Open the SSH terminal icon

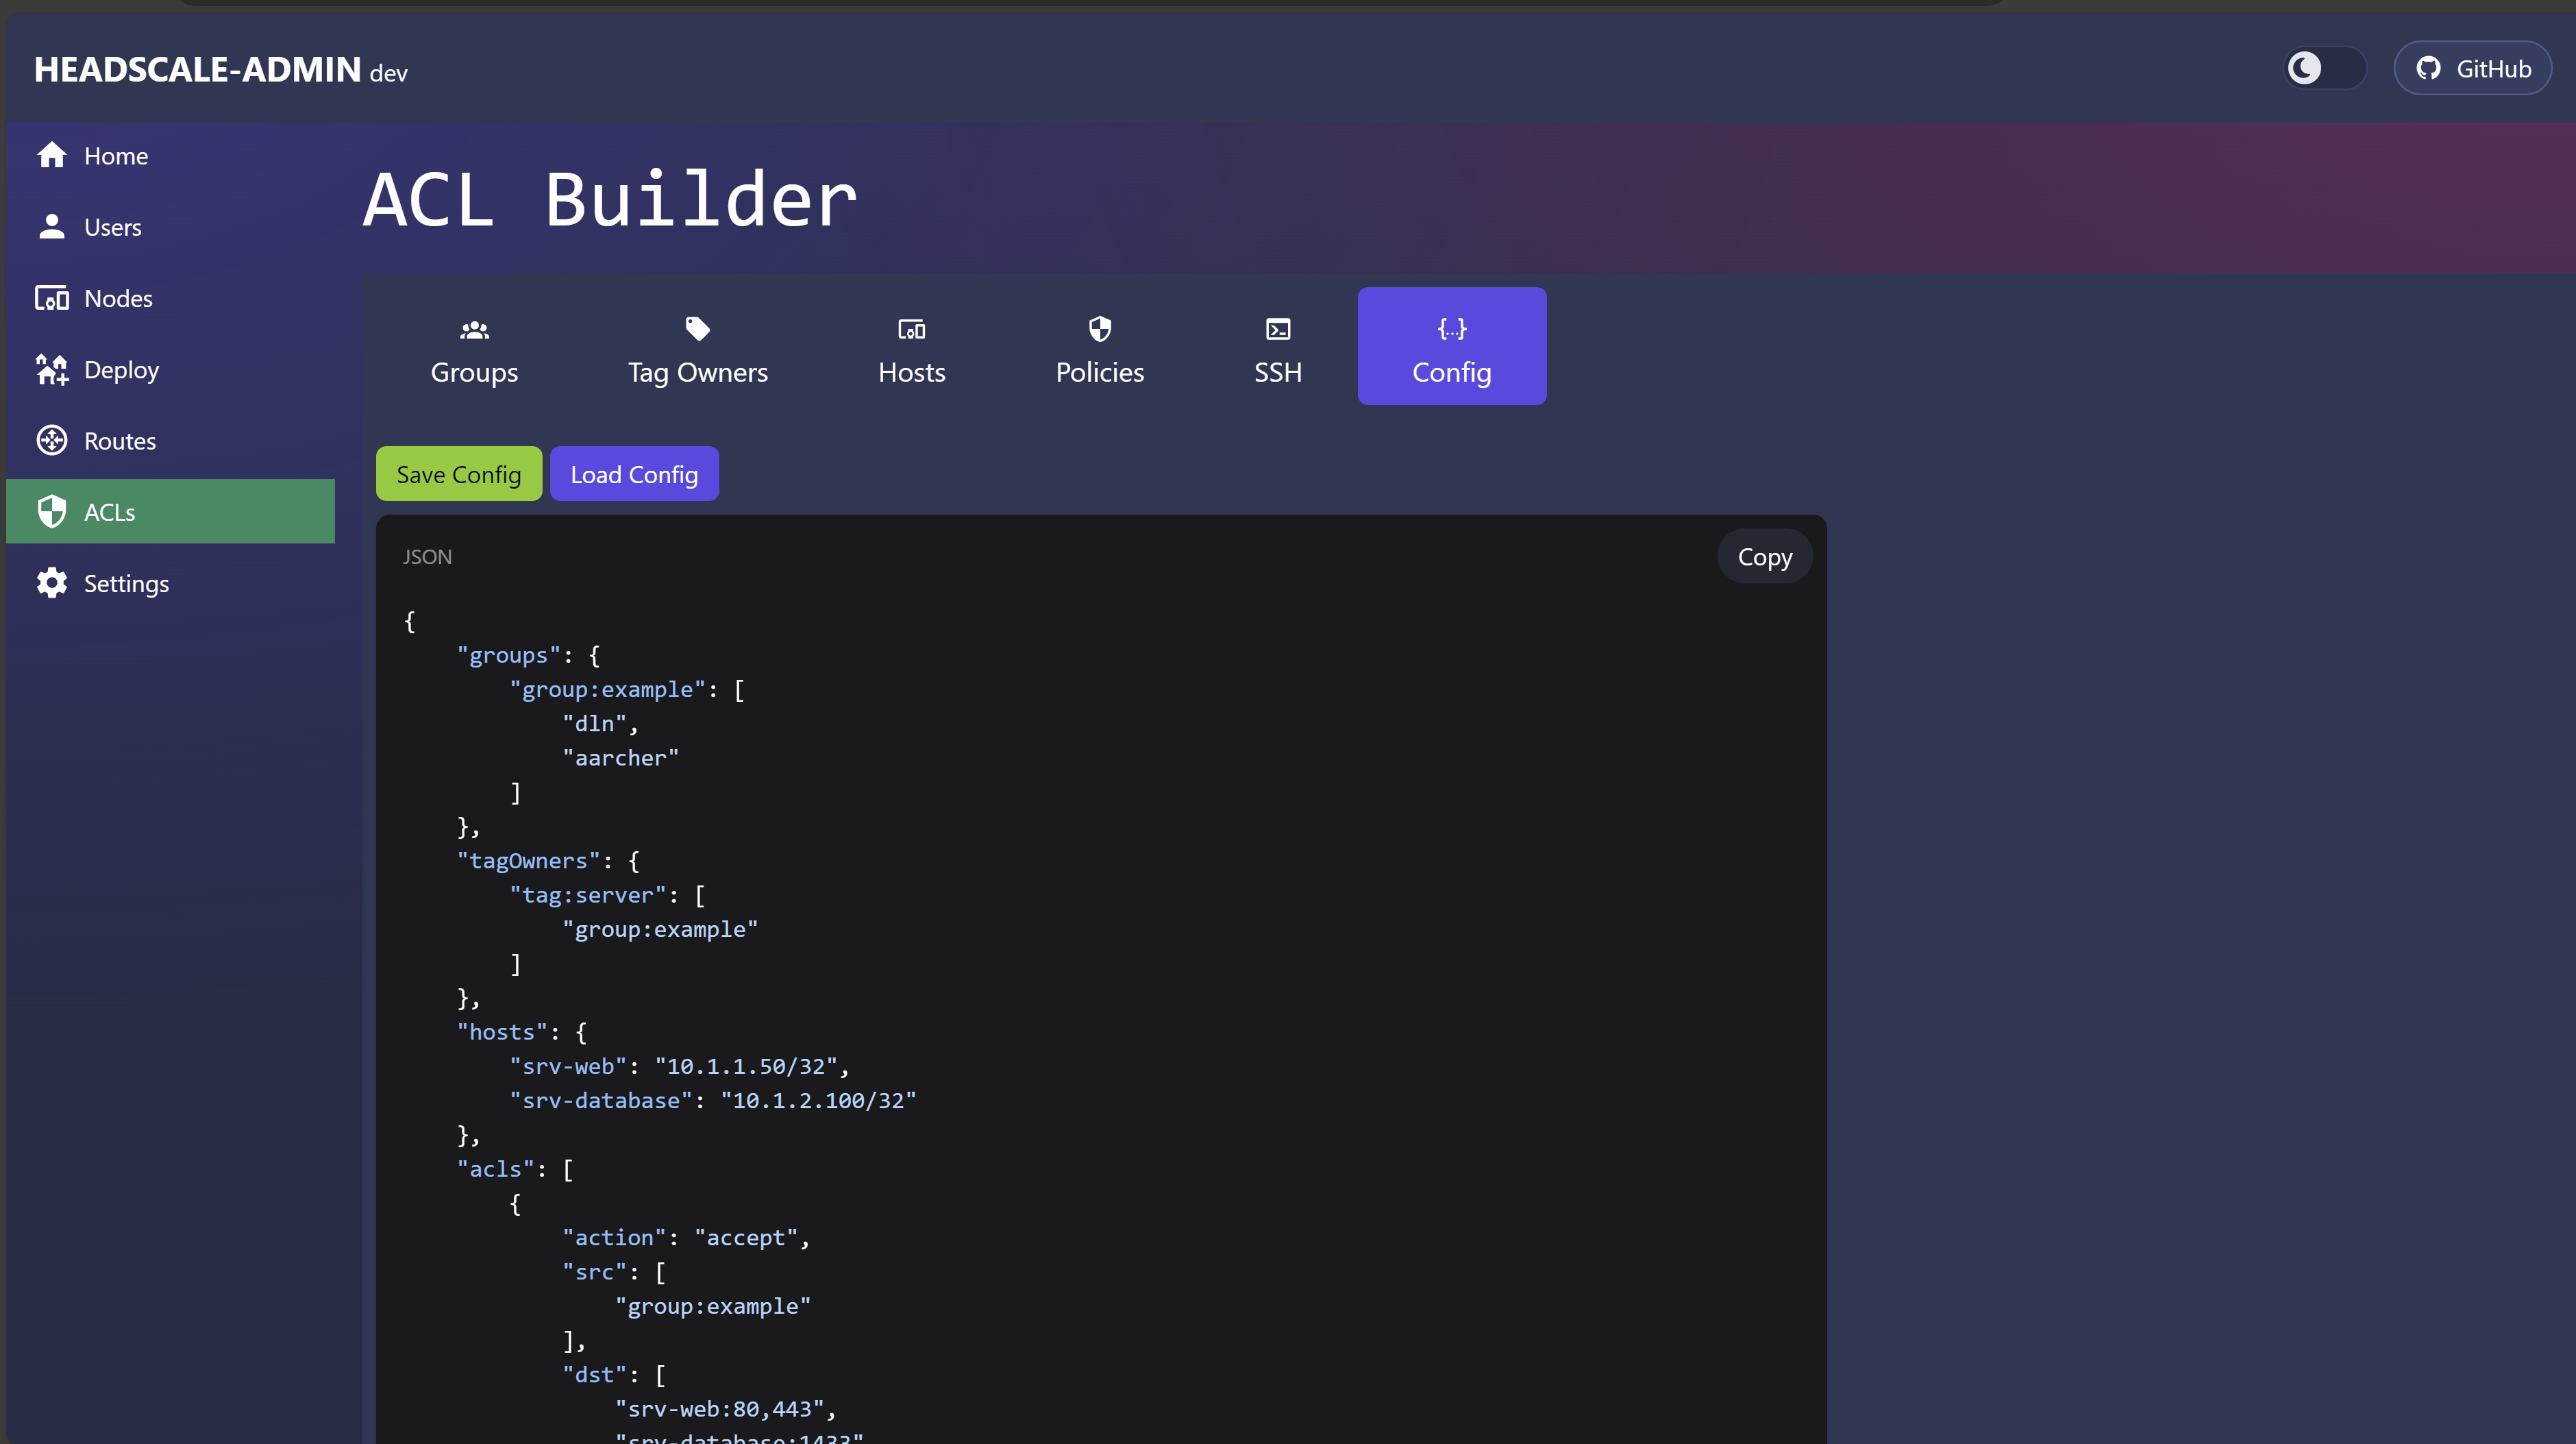click(x=1277, y=329)
